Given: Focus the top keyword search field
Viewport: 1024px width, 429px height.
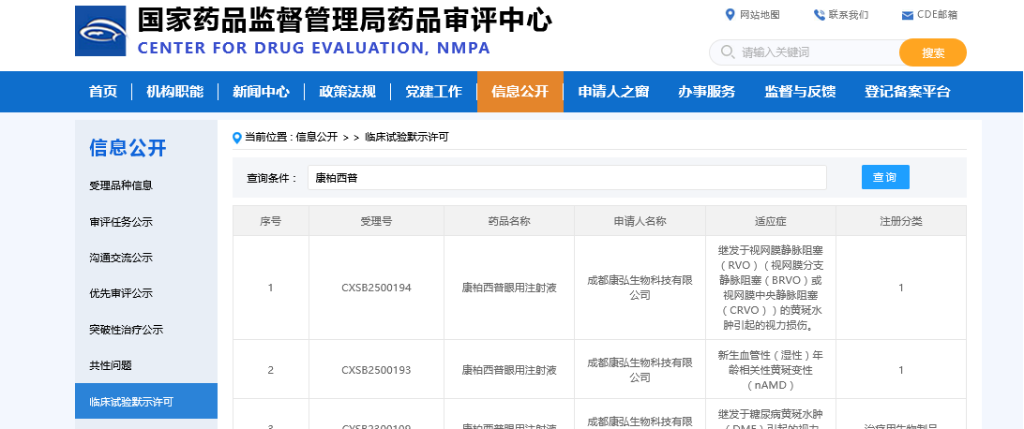Looking at the screenshot, I should [815, 52].
